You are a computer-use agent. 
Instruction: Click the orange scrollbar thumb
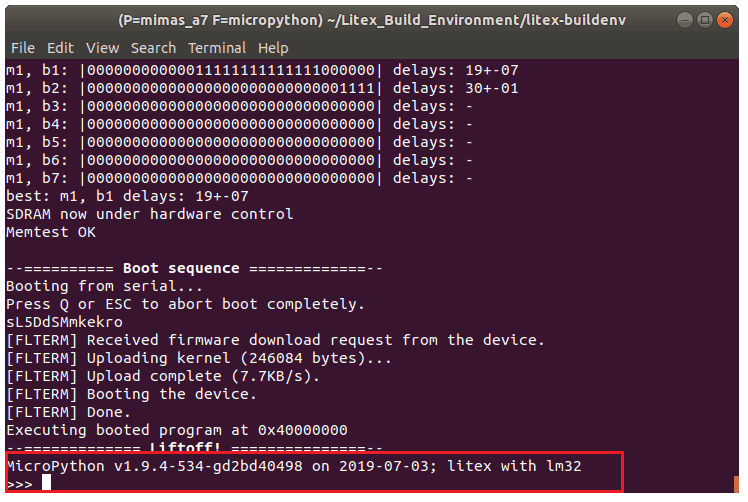[737, 484]
